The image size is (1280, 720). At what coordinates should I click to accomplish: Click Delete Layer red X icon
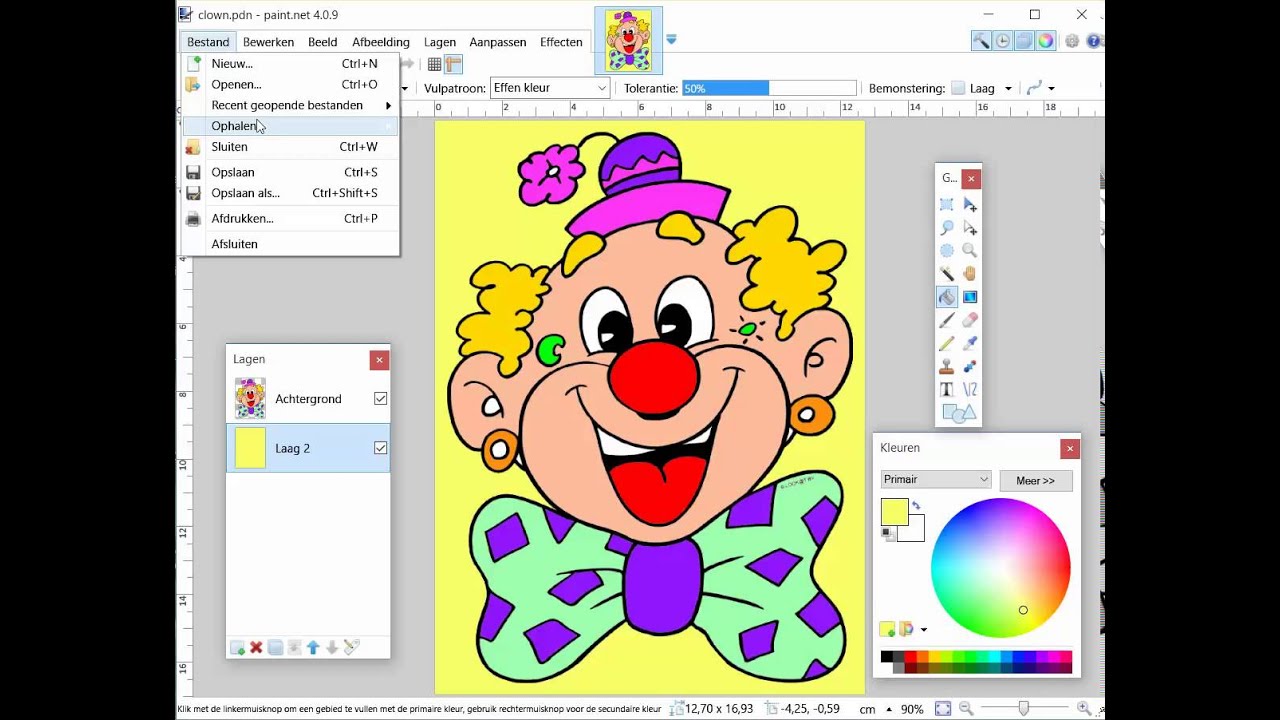(x=256, y=648)
